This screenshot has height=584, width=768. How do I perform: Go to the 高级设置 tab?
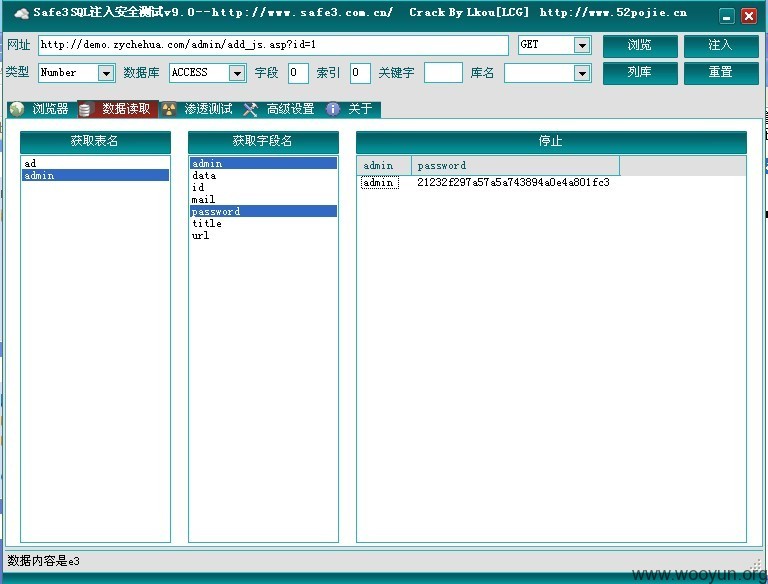tap(282, 109)
